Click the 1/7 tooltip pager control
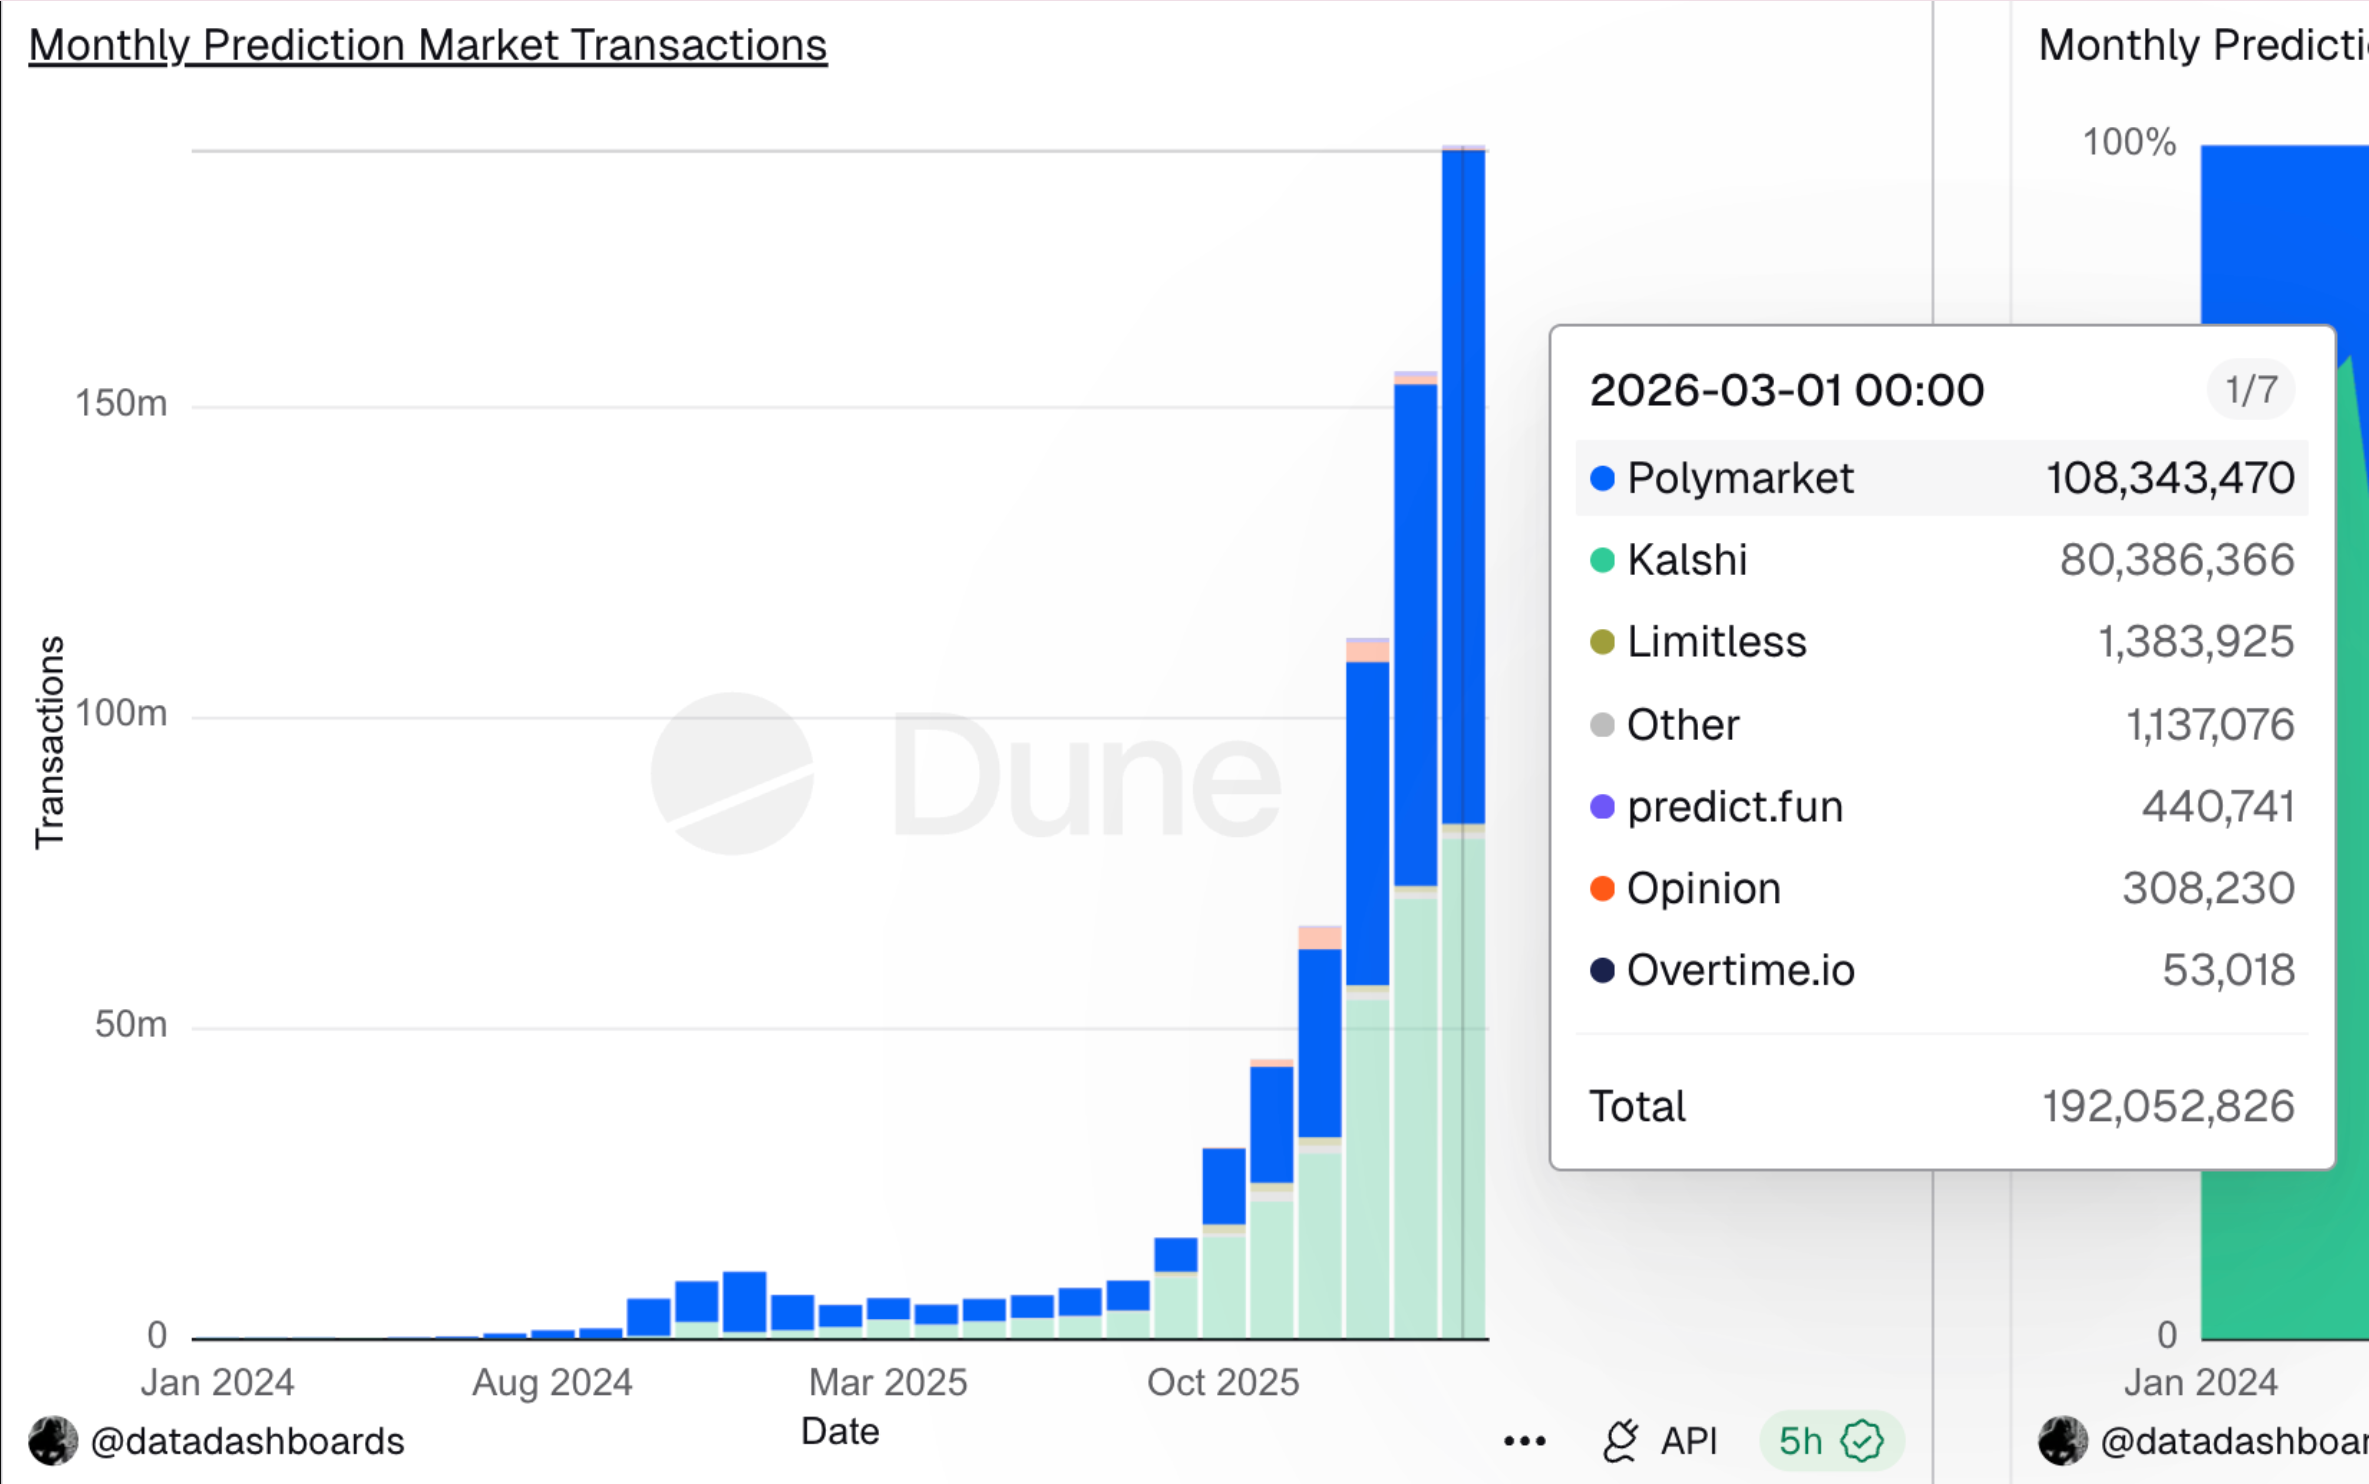This screenshot has width=2369, height=1484. (x=2249, y=389)
